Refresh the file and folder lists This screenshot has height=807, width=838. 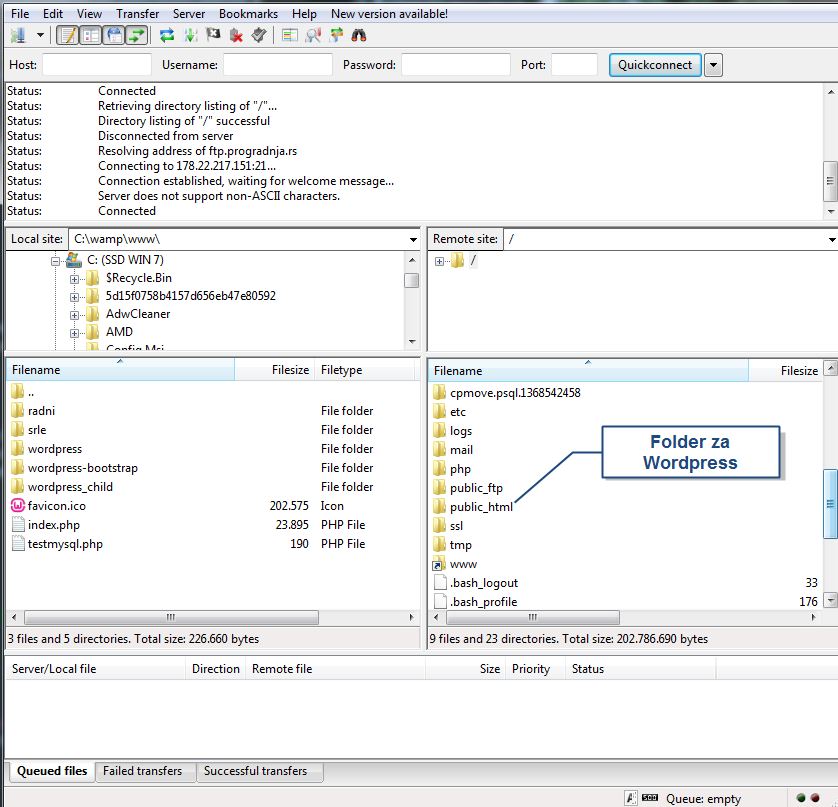click(167, 35)
